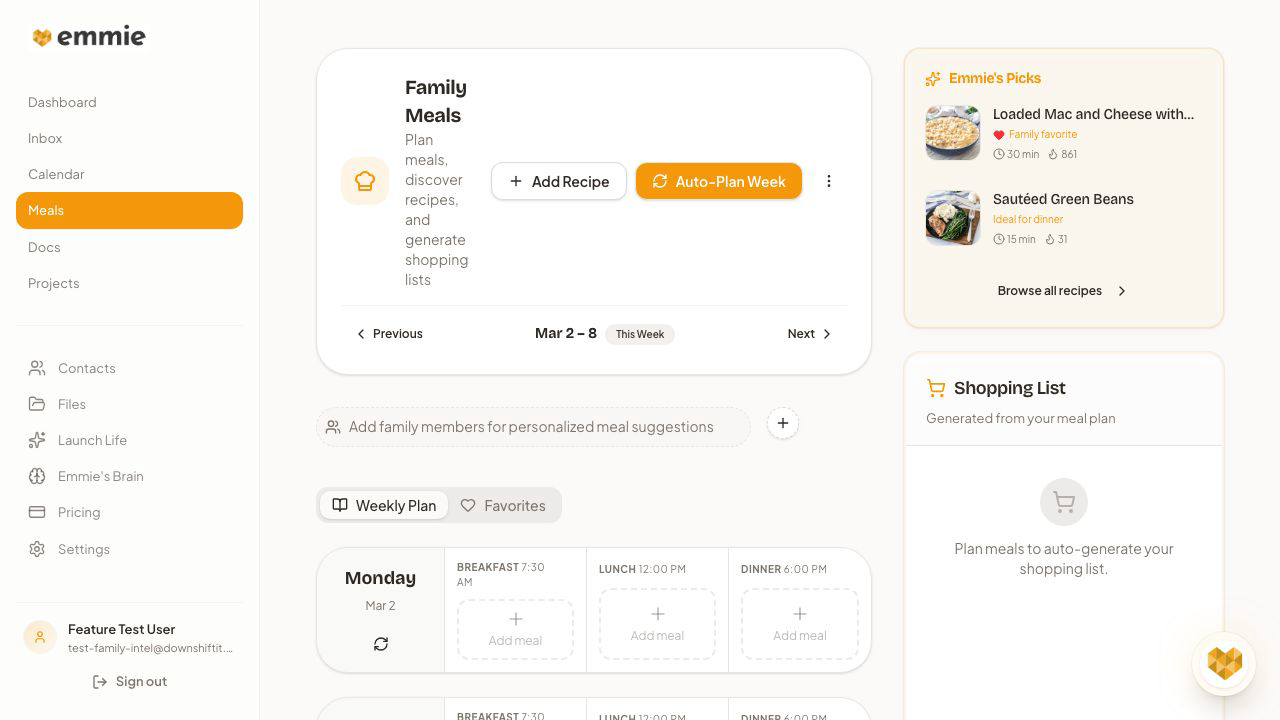This screenshot has height=720, width=1280.
Task: Click the Auto-Plan Week button
Action: coord(719,181)
